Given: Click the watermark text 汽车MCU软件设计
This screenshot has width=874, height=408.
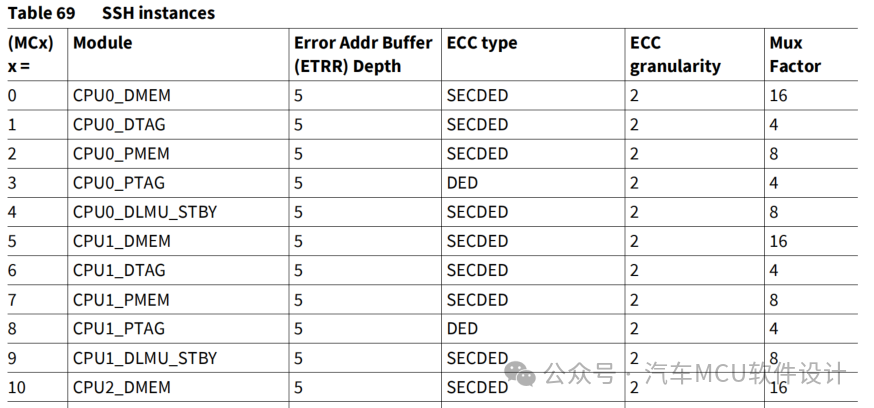Looking at the screenshot, I should pyautogui.click(x=745, y=373).
